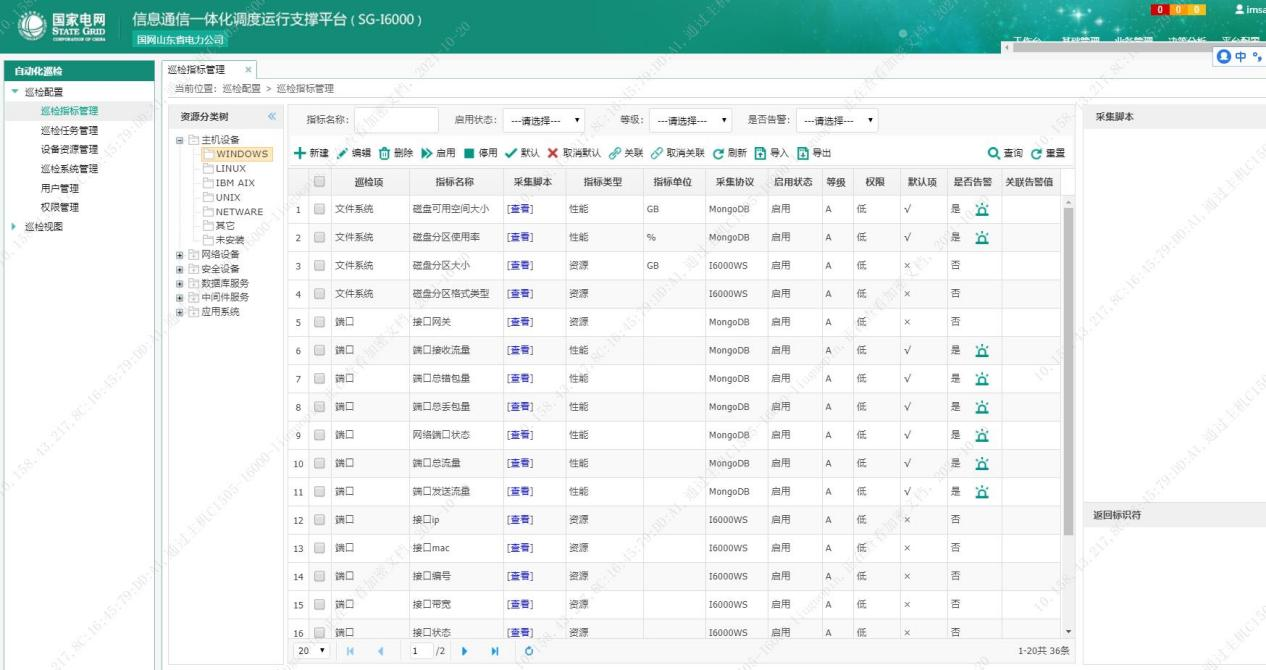The height and width of the screenshot is (670, 1266).
Task: Click the 导出 (Export) icon
Action: point(802,153)
